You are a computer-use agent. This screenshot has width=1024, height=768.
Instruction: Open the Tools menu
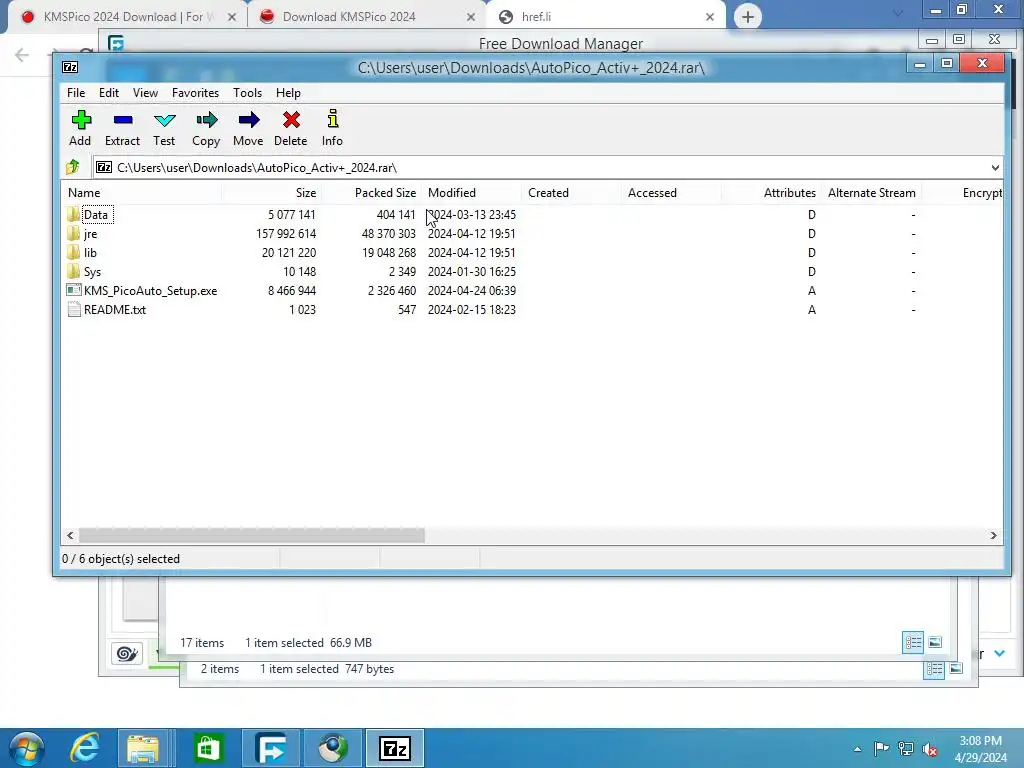tap(248, 93)
